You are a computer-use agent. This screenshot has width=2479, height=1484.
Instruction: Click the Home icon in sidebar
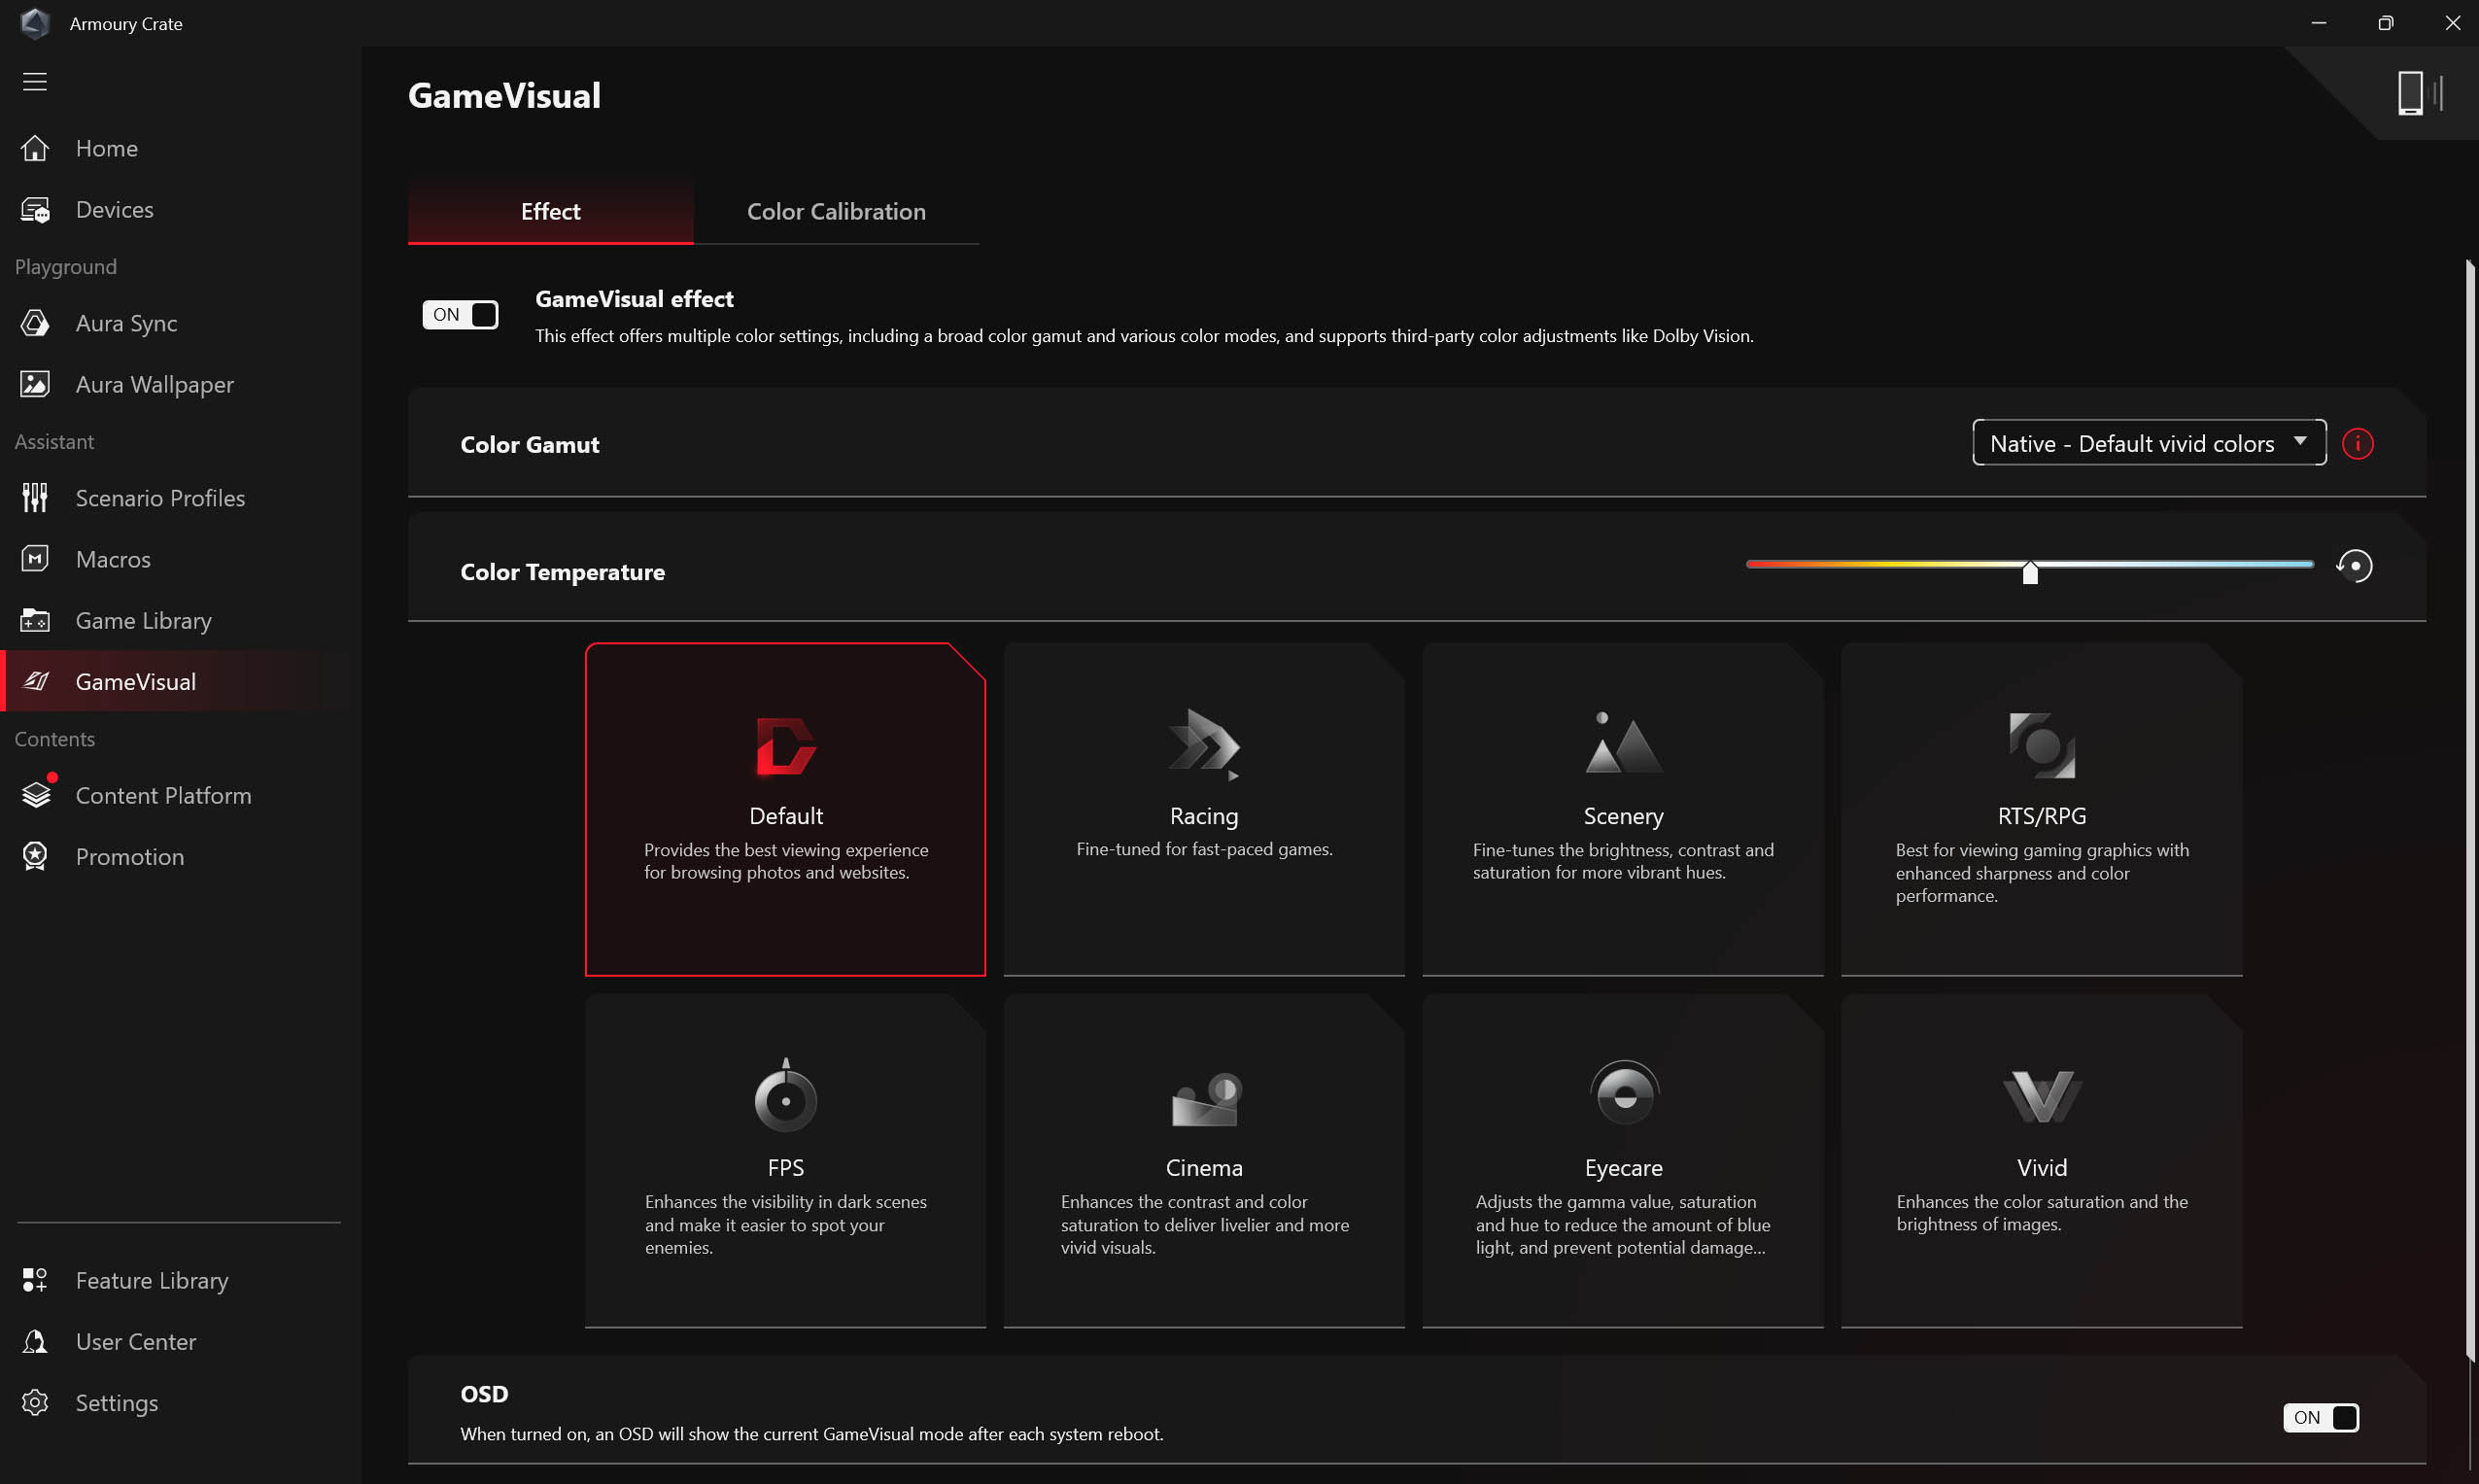[x=35, y=148]
